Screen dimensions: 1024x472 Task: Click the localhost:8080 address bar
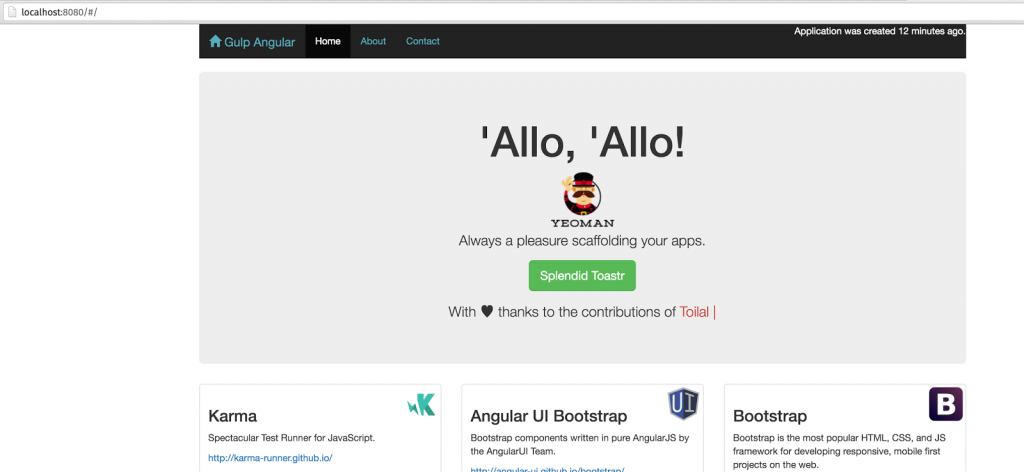512,12
